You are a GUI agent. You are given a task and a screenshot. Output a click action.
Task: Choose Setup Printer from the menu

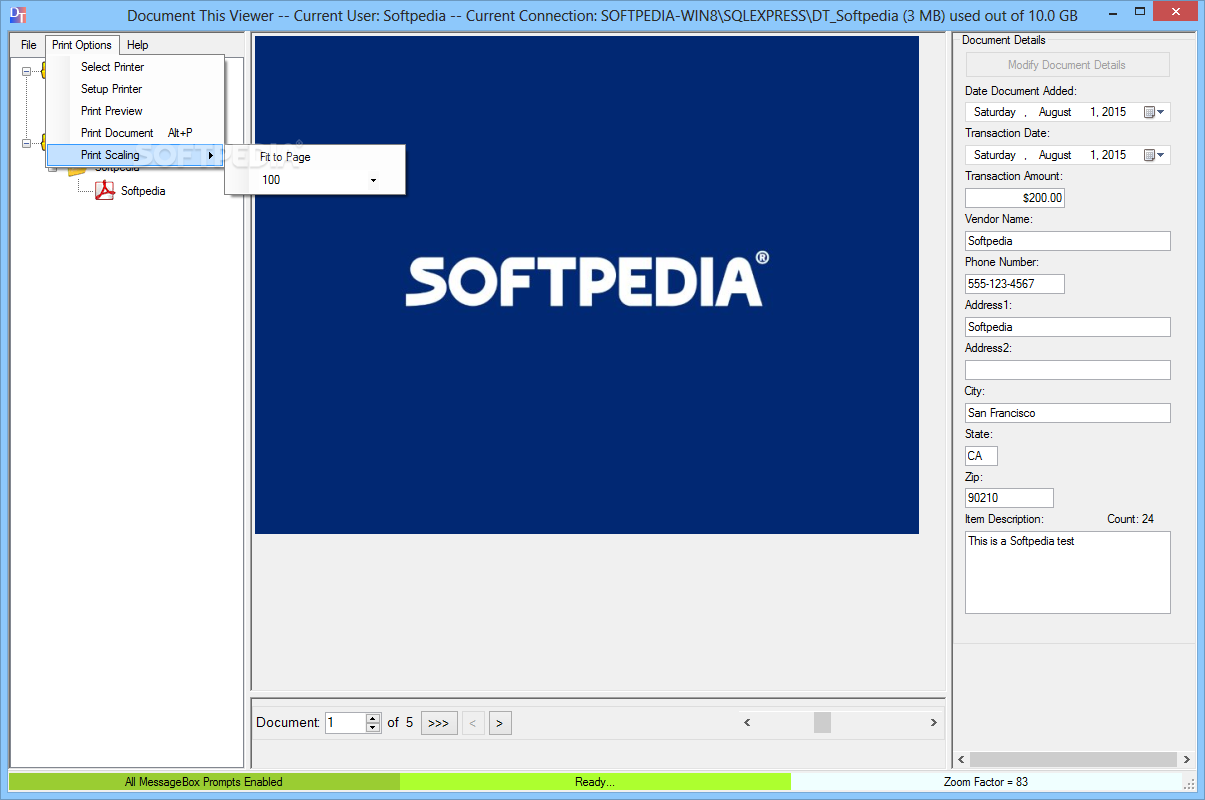[135, 89]
